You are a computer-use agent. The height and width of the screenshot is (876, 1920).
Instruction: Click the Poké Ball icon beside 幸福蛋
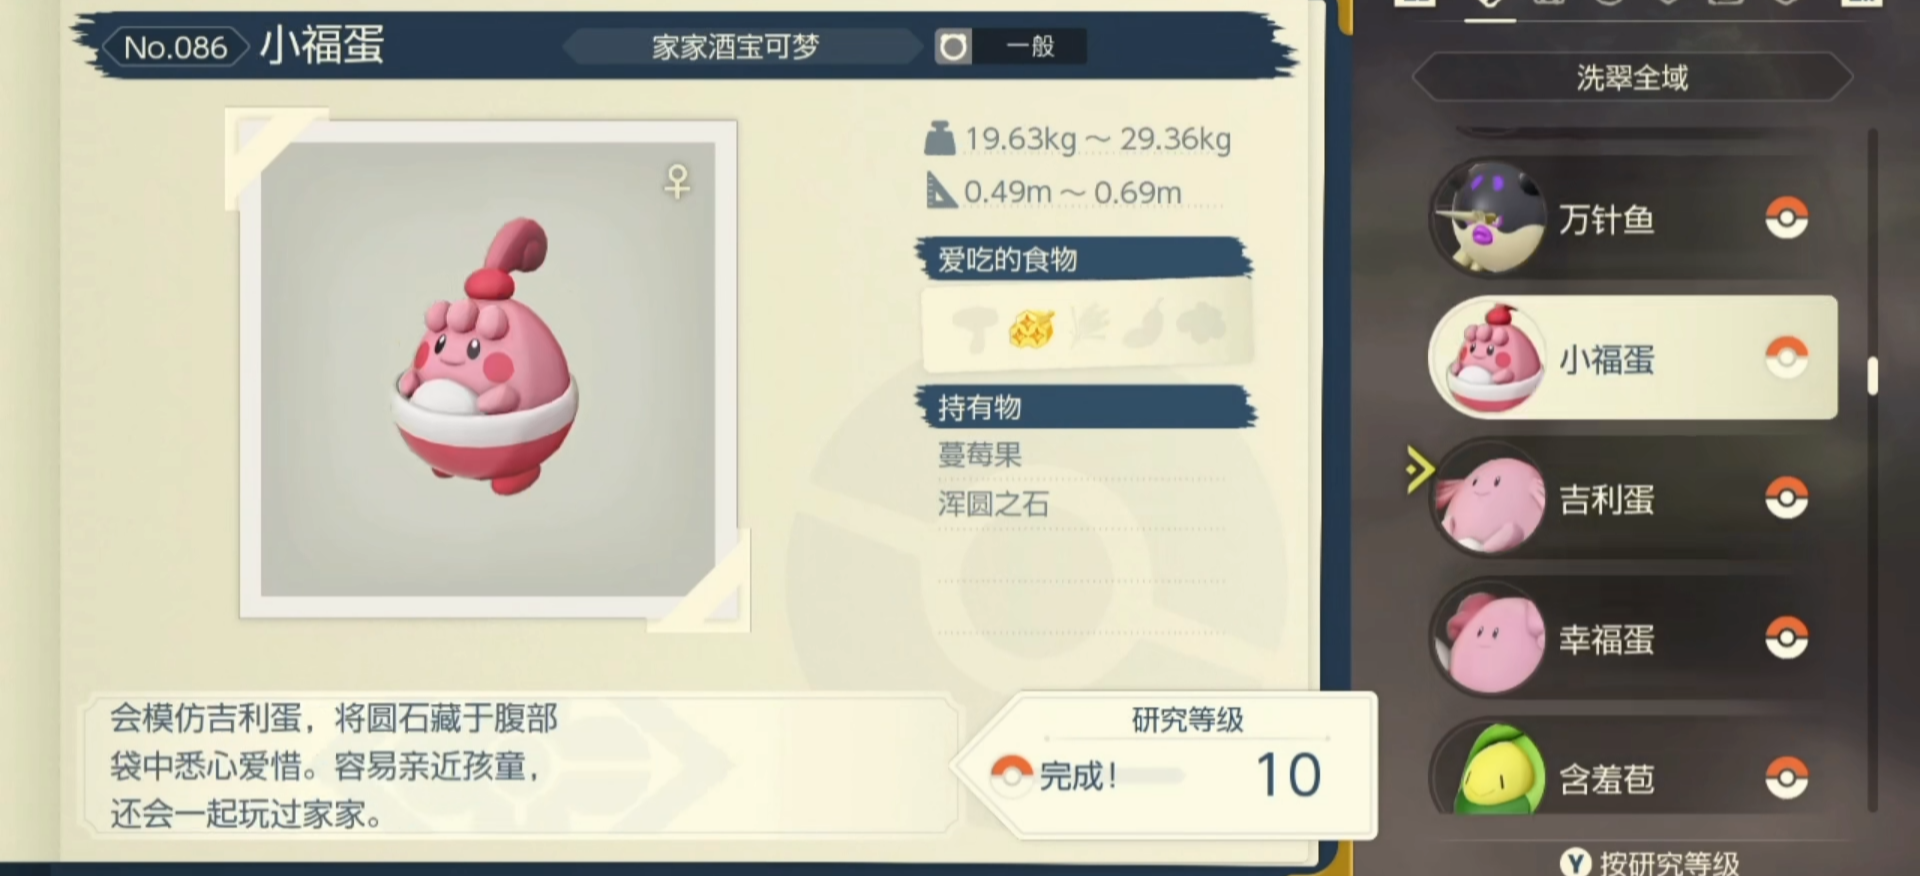click(x=1786, y=638)
